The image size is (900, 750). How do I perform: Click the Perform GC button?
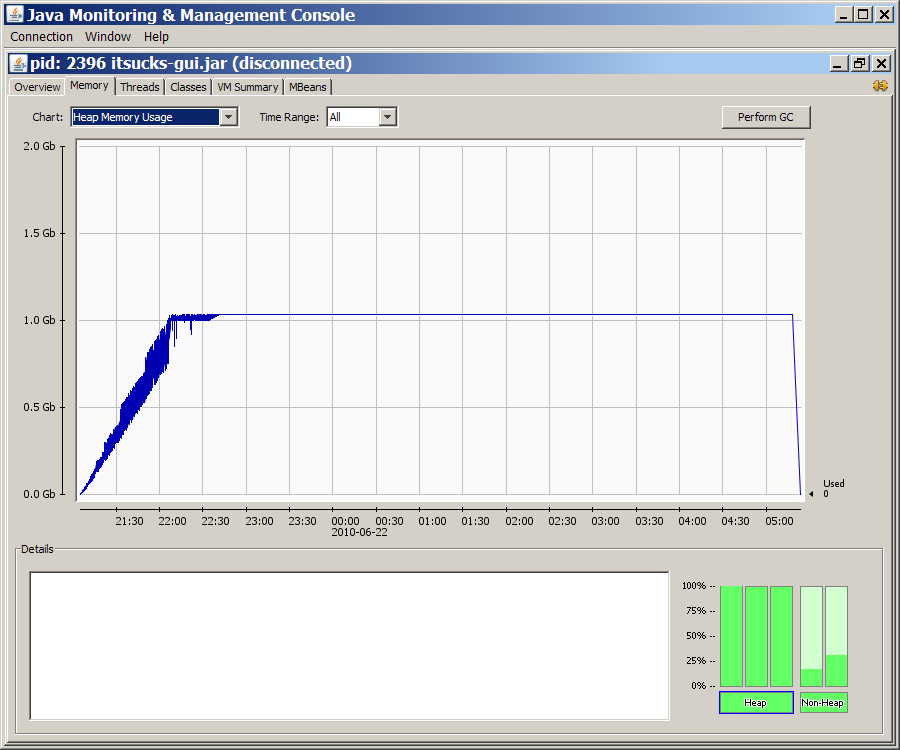pyautogui.click(x=766, y=117)
